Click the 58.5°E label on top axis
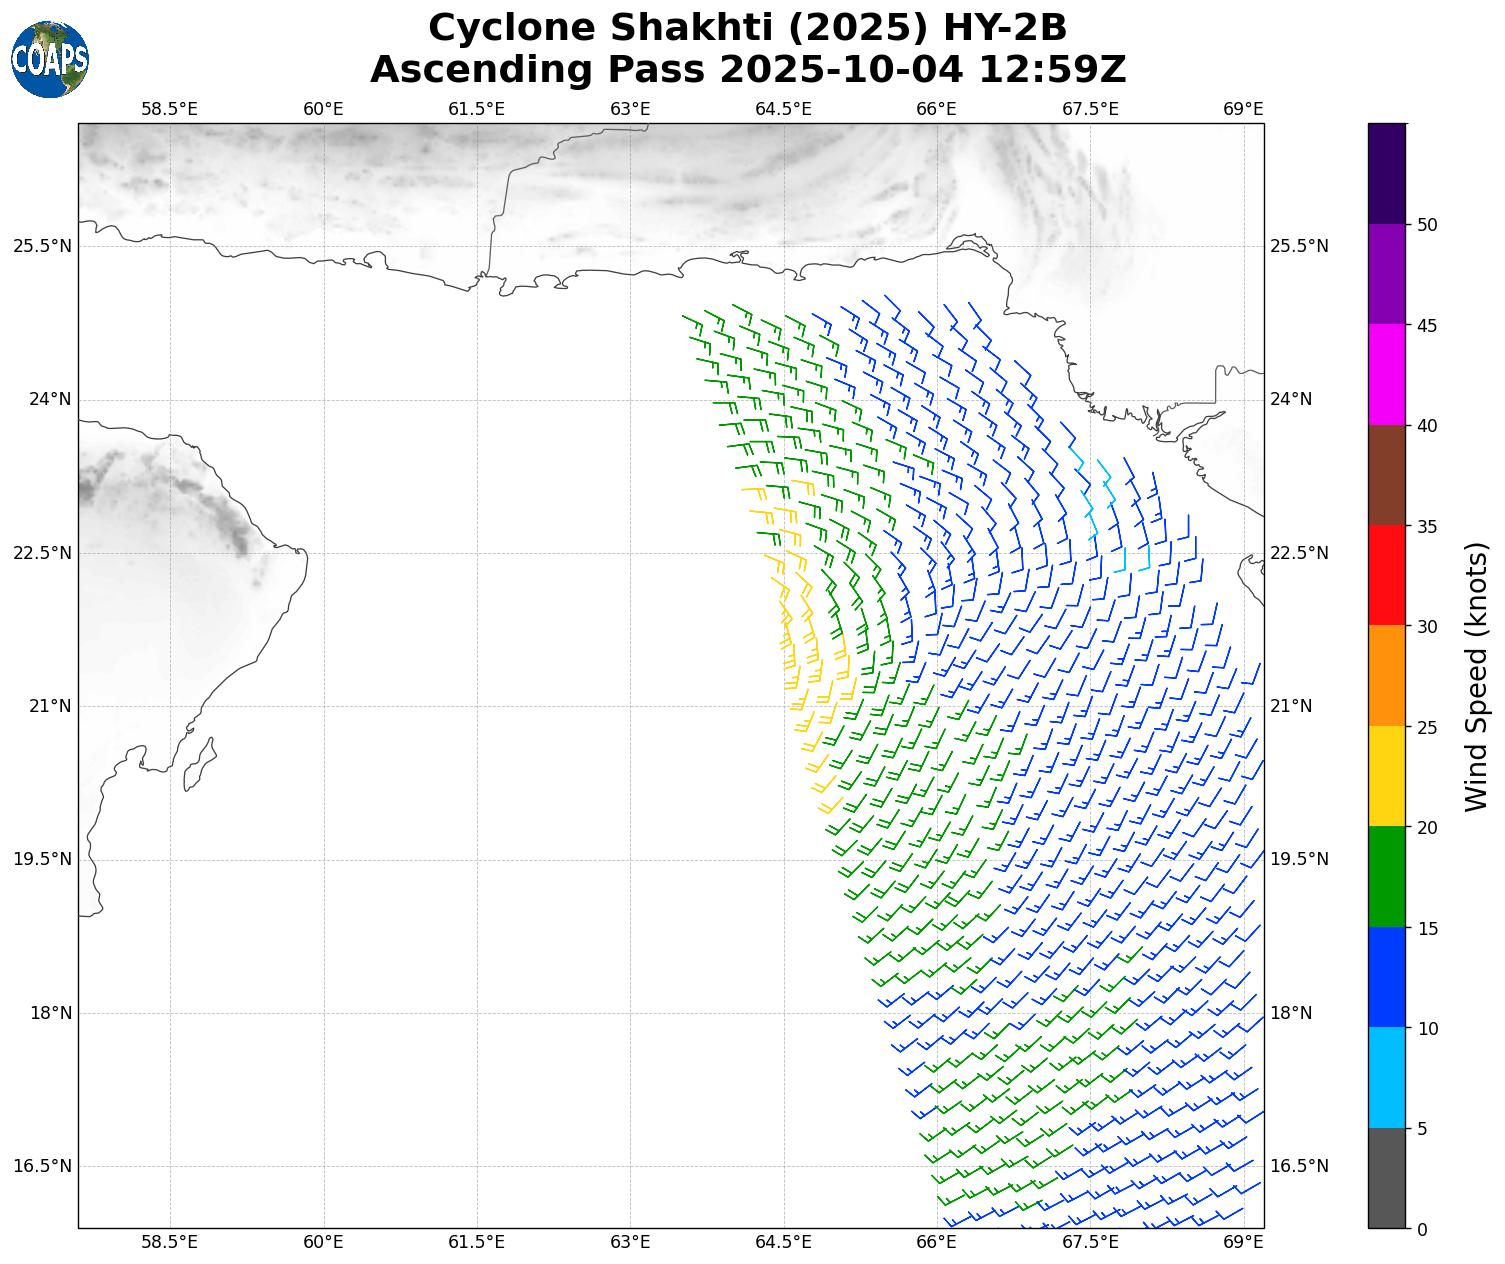The width and height of the screenshot is (1505, 1264). [169, 109]
